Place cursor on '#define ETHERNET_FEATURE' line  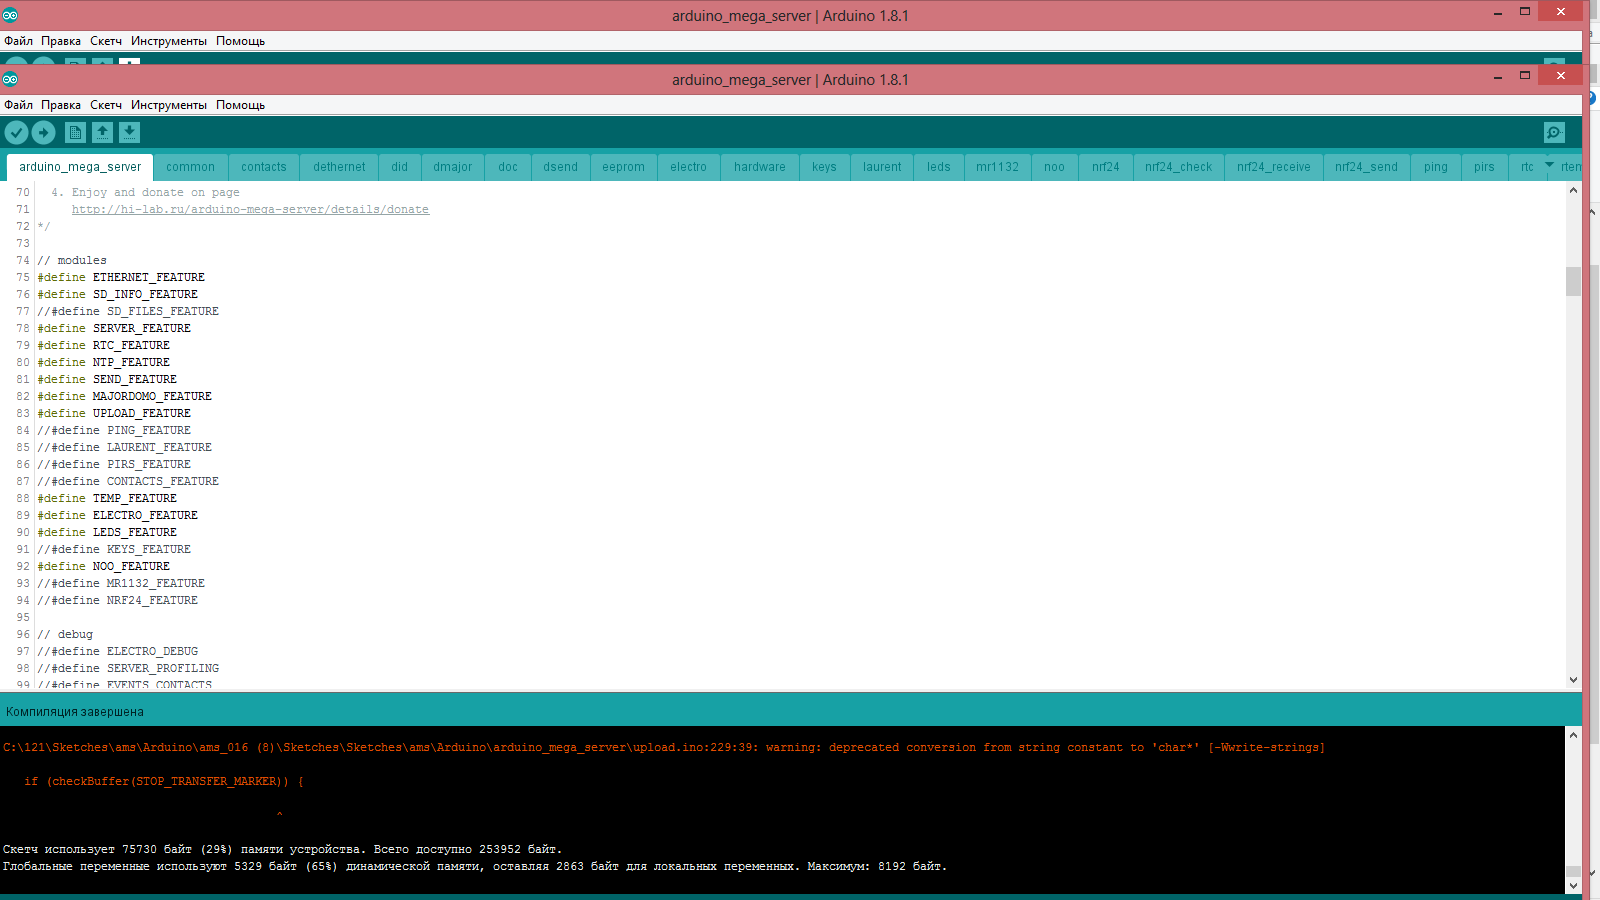(121, 277)
